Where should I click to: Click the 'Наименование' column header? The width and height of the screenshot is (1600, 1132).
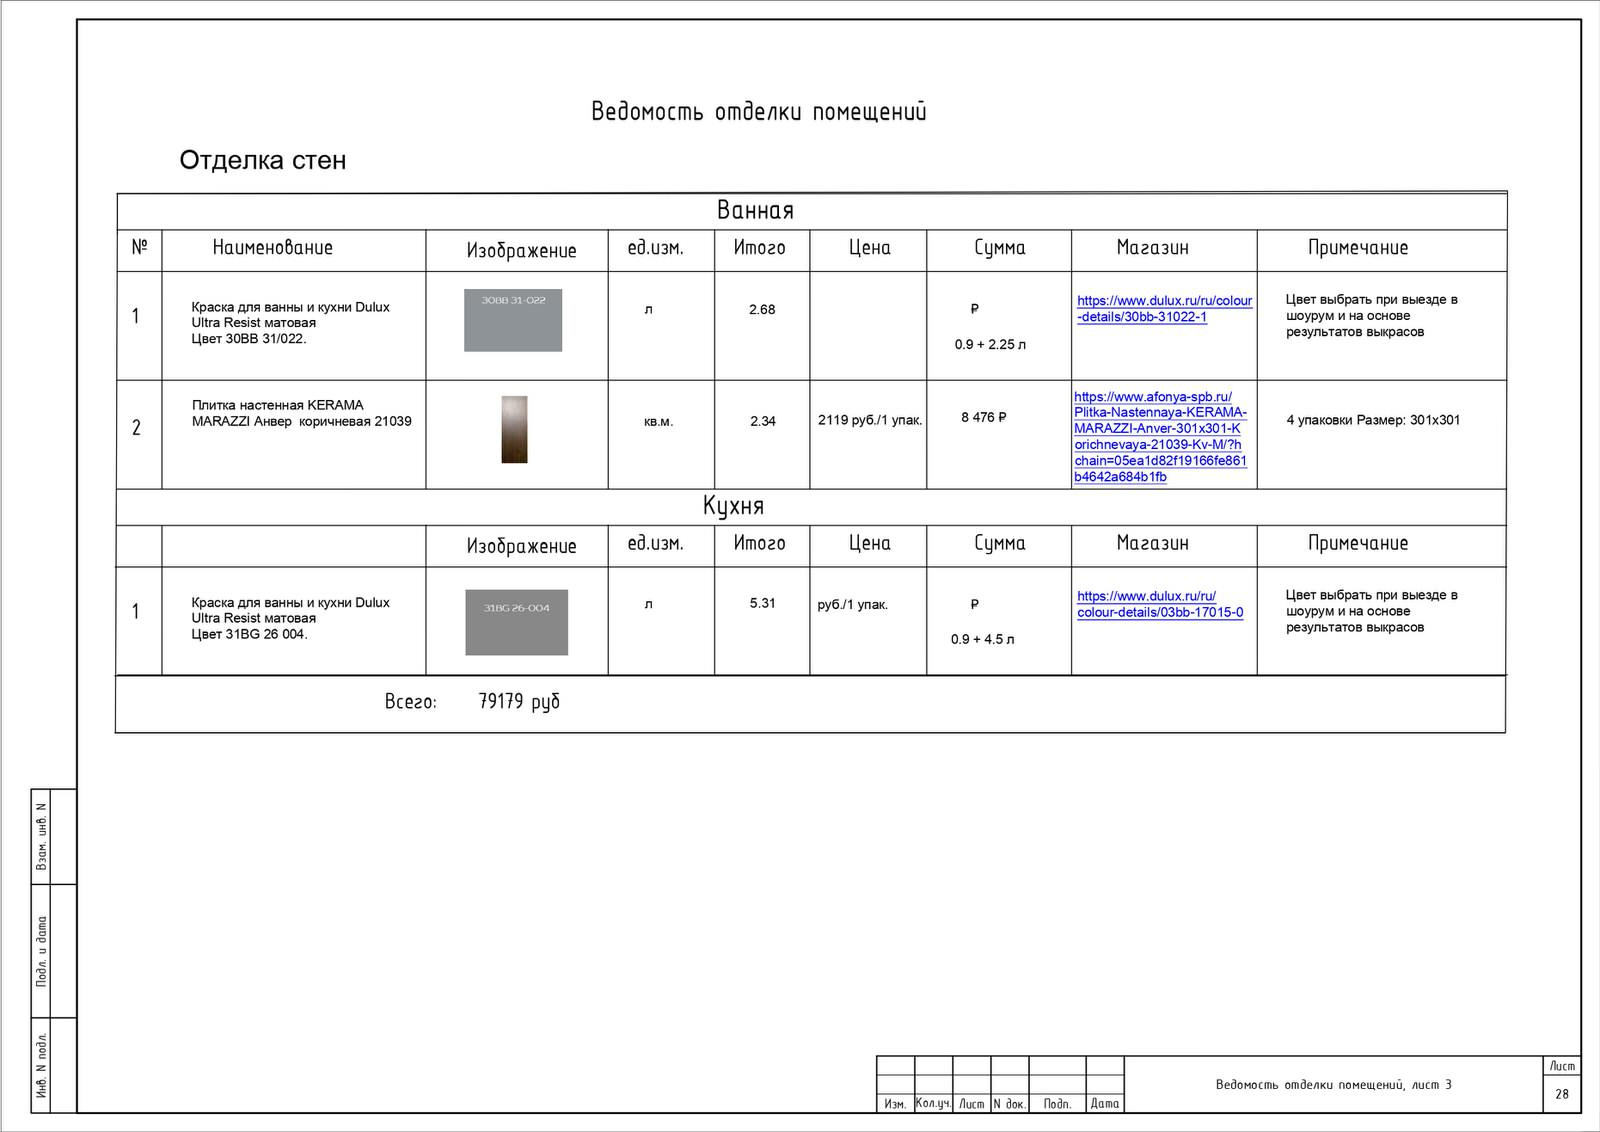(272, 247)
